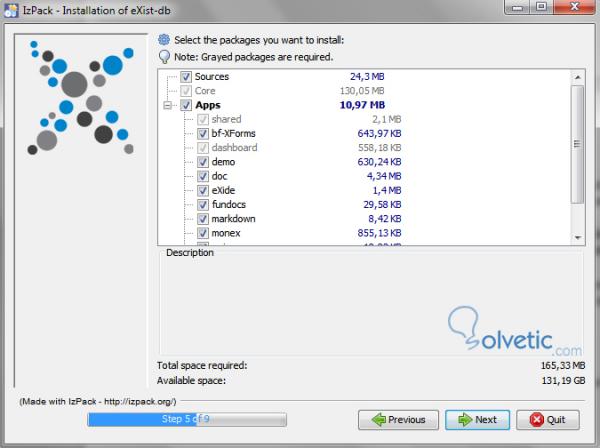This screenshot has height=448, width=600.
Task: Select the Sources row label
Action: coord(212,77)
